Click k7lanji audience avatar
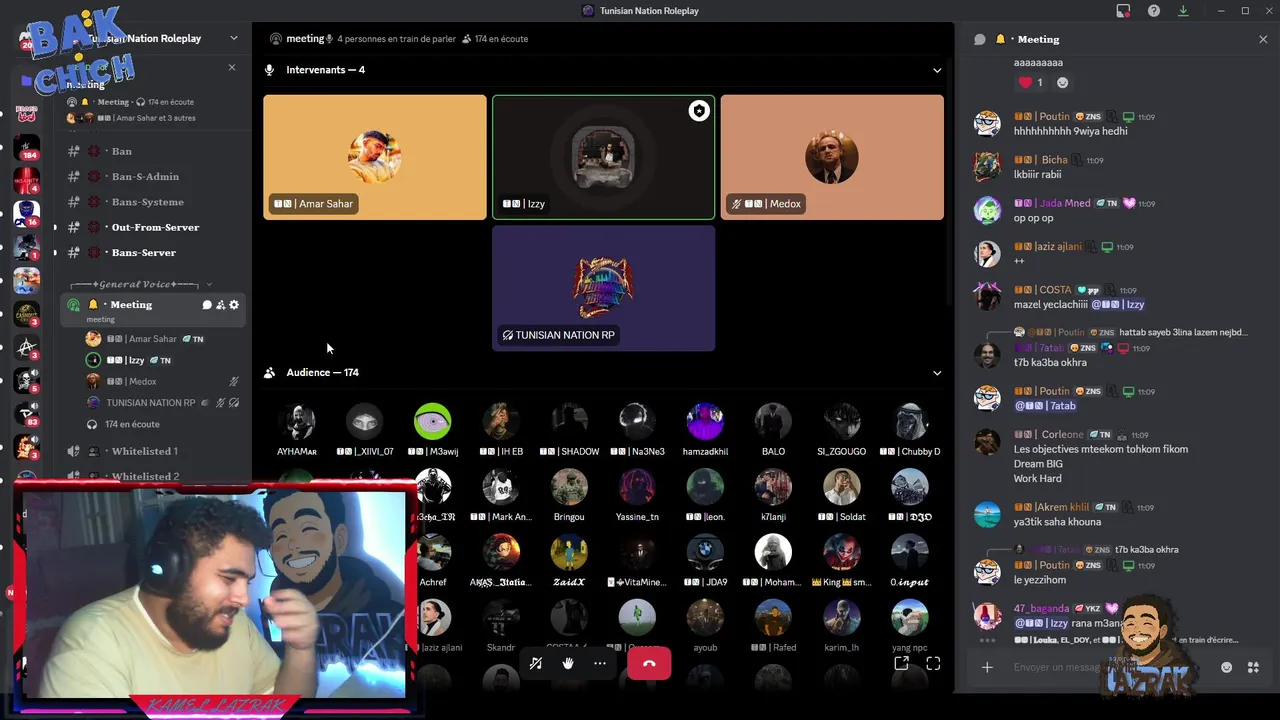The height and width of the screenshot is (720, 1280). click(773, 487)
